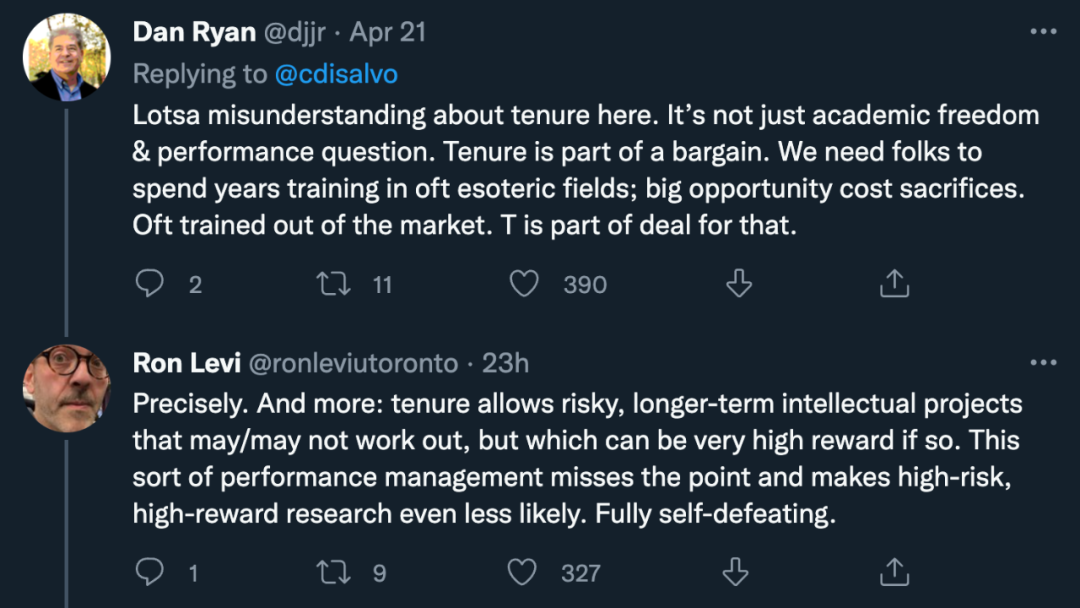The height and width of the screenshot is (608, 1080).
Task: Reply to Ron Levi's tweet
Action: click(x=150, y=572)
